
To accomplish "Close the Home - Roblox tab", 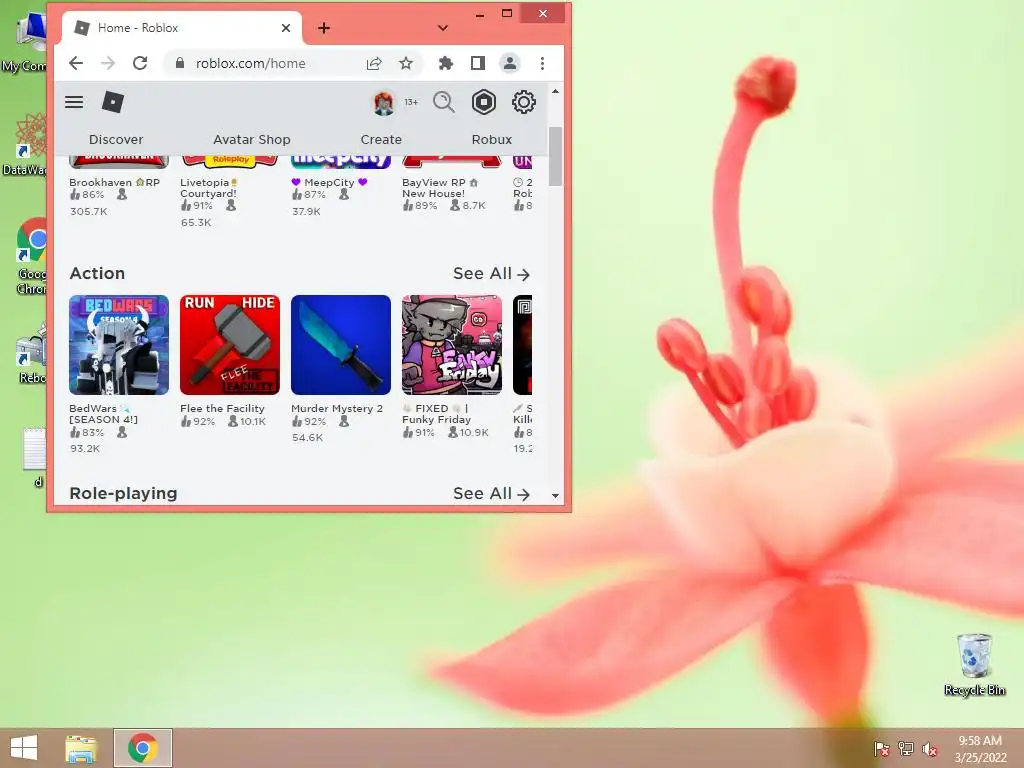I will 285,28.
